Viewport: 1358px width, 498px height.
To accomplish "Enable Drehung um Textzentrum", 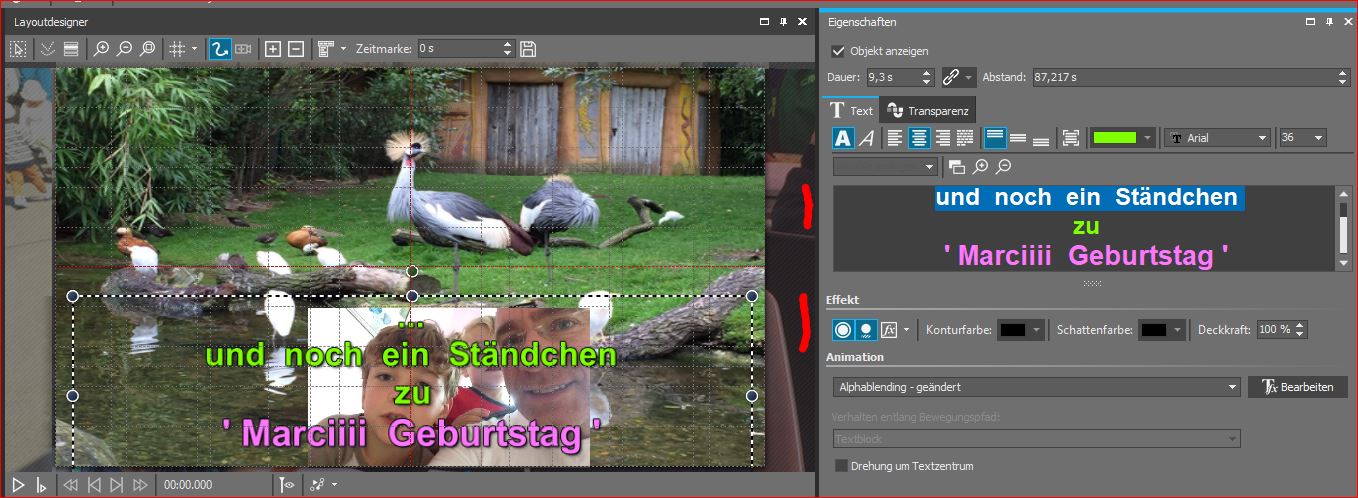I will [841, 466].
